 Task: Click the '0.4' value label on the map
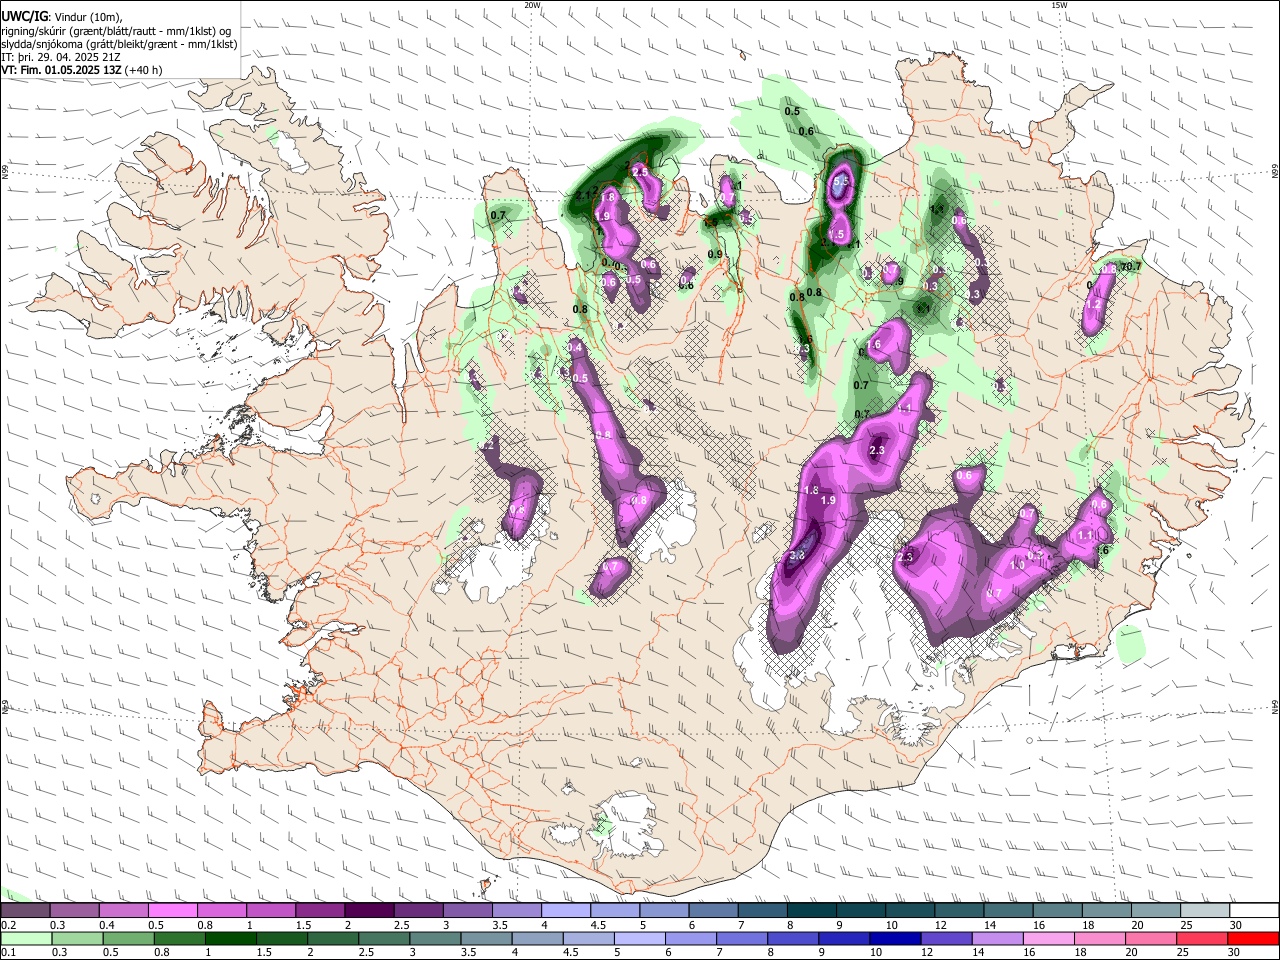click(x=575, y=347)
